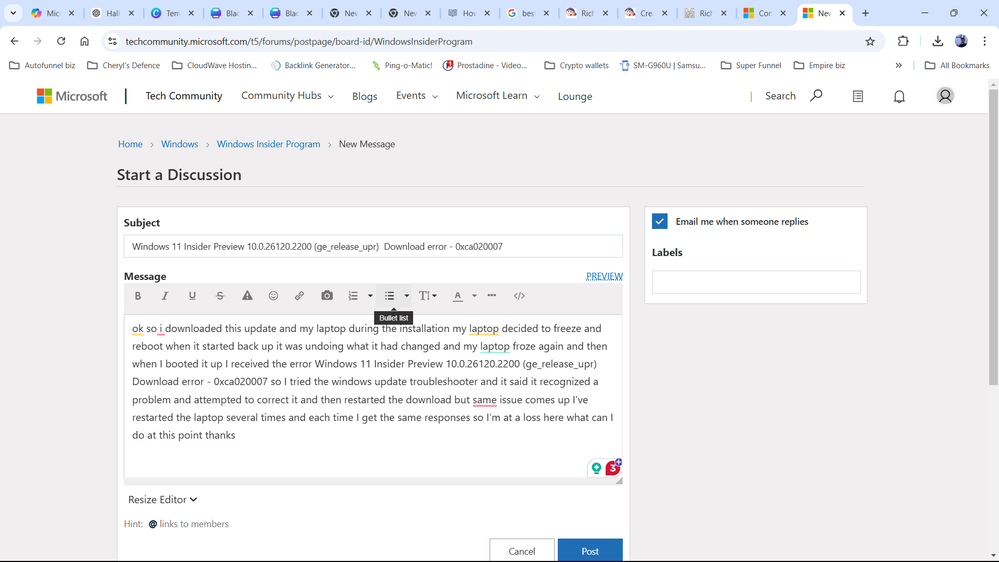Reload the current page
This screenshot has width=999, height=562.
(x=61, y=41)
